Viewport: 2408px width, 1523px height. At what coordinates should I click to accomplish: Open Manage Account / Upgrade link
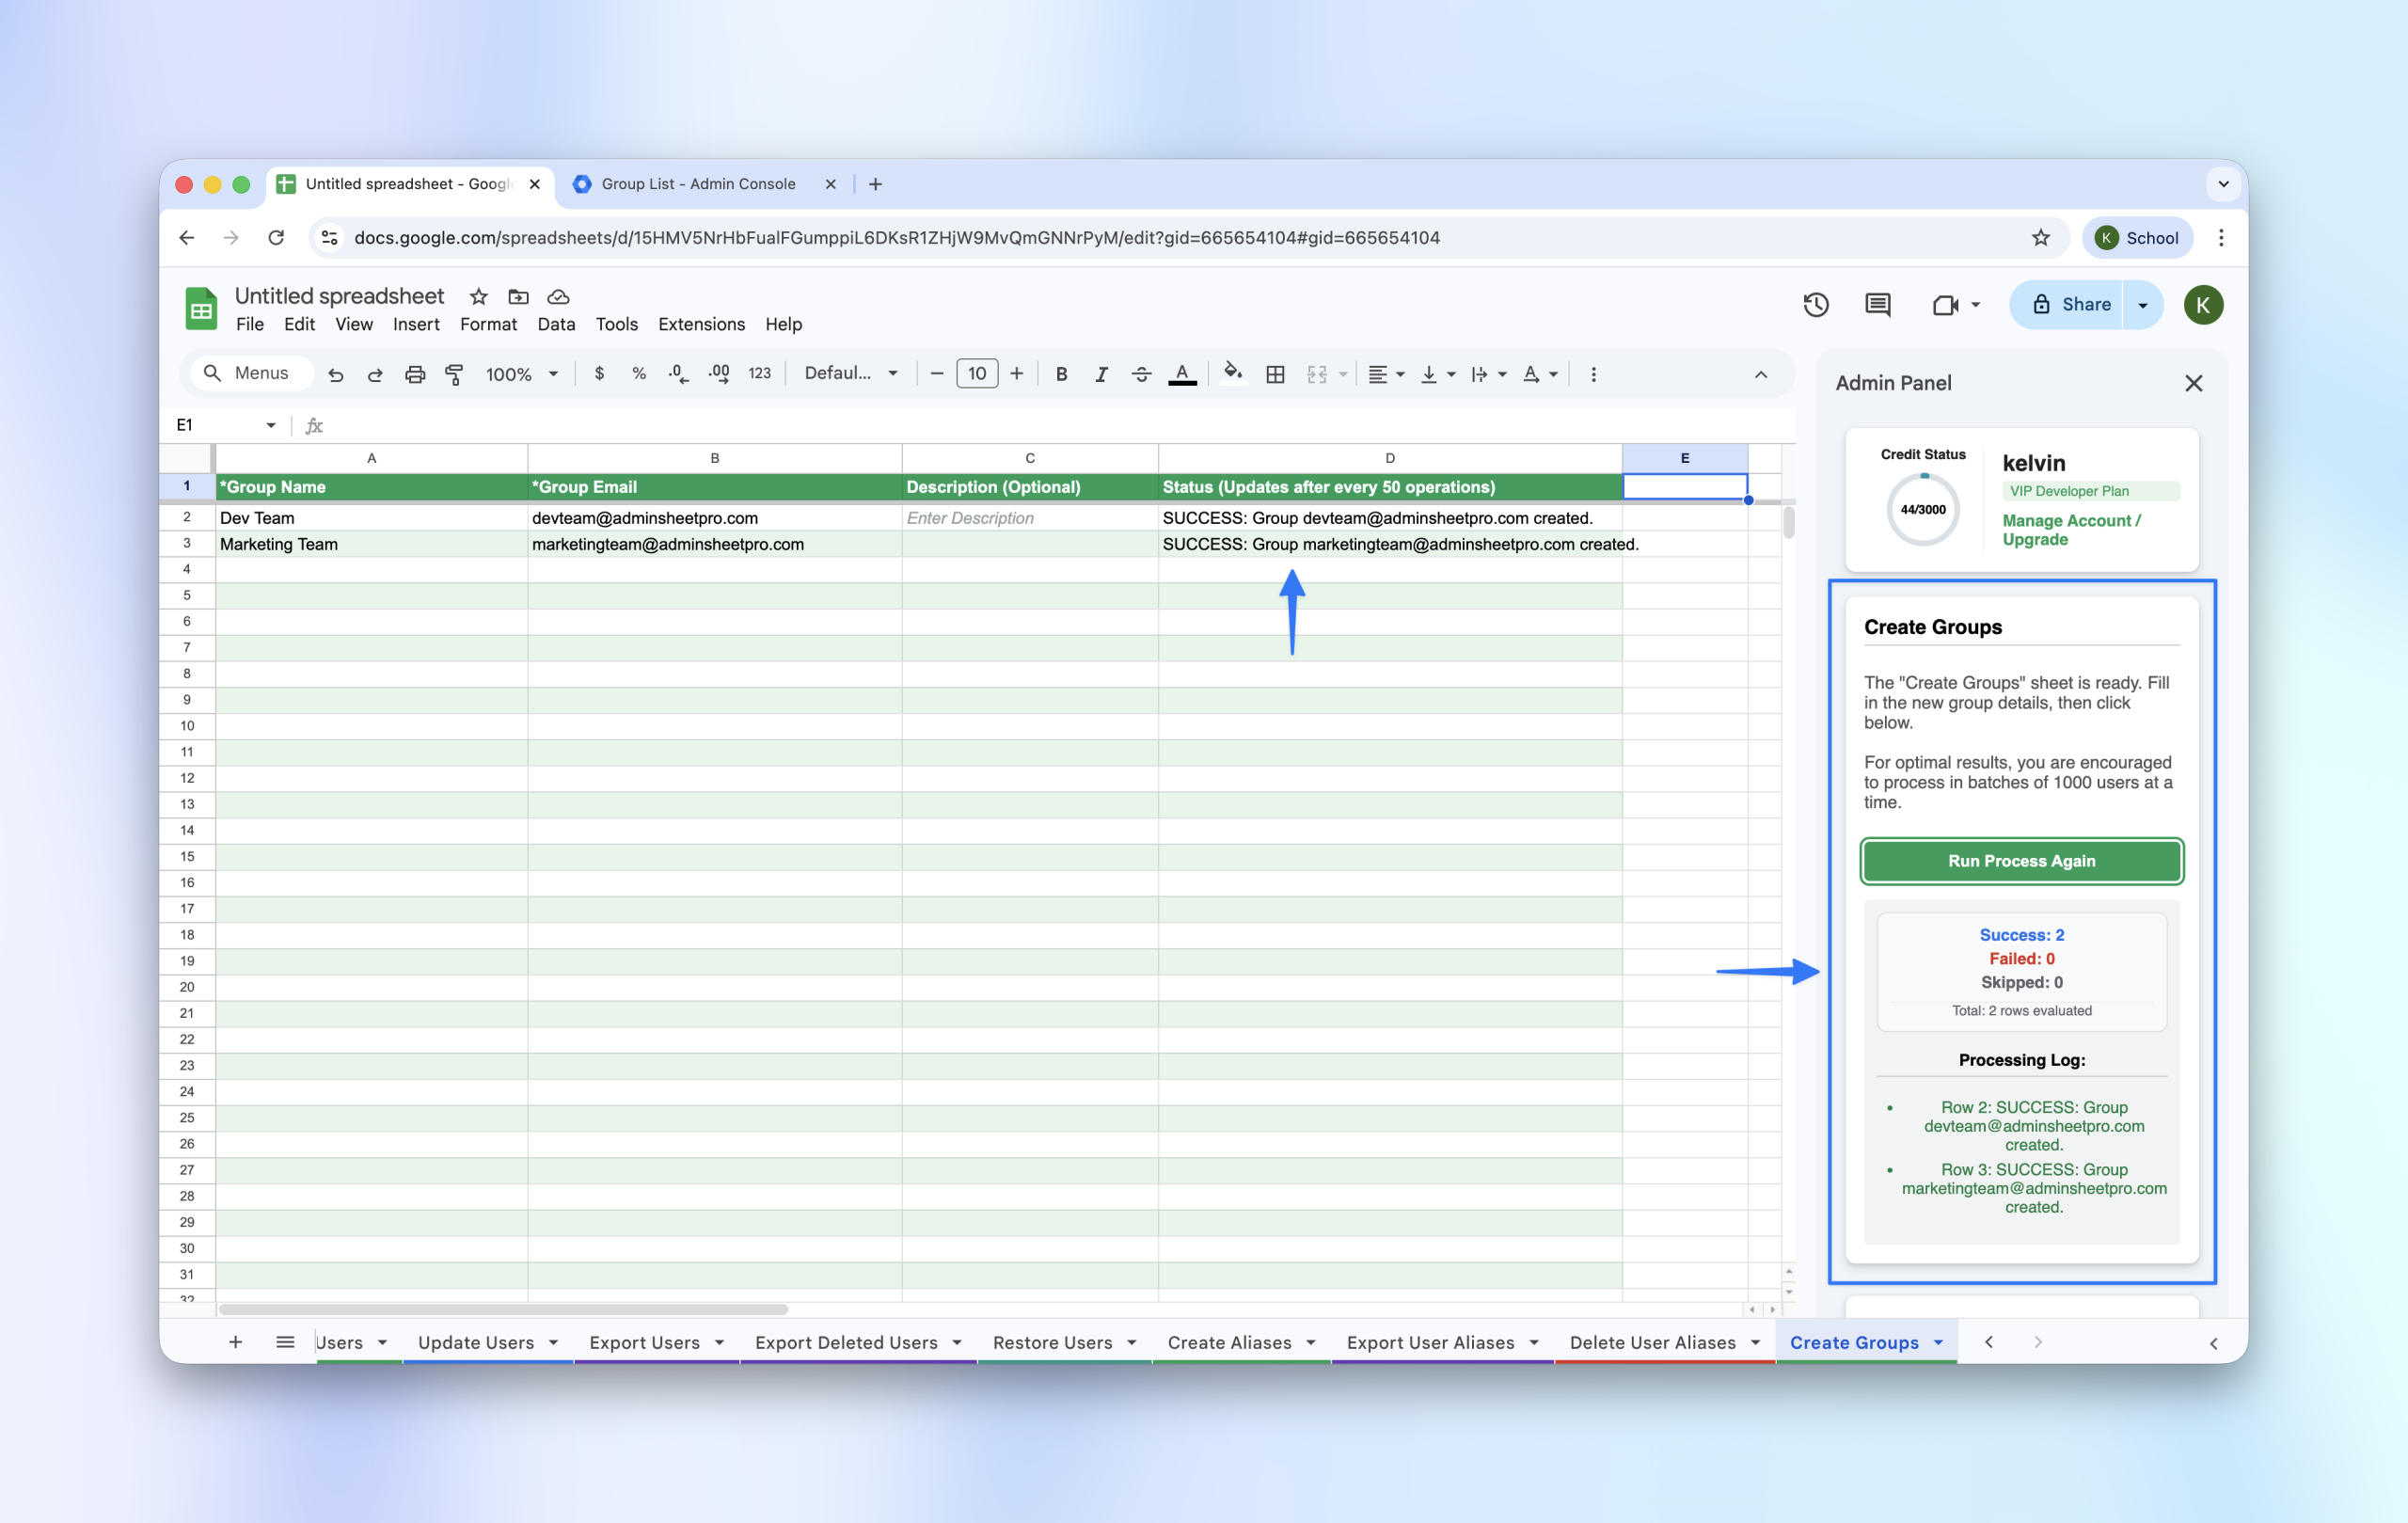(x=2070, y=530)
